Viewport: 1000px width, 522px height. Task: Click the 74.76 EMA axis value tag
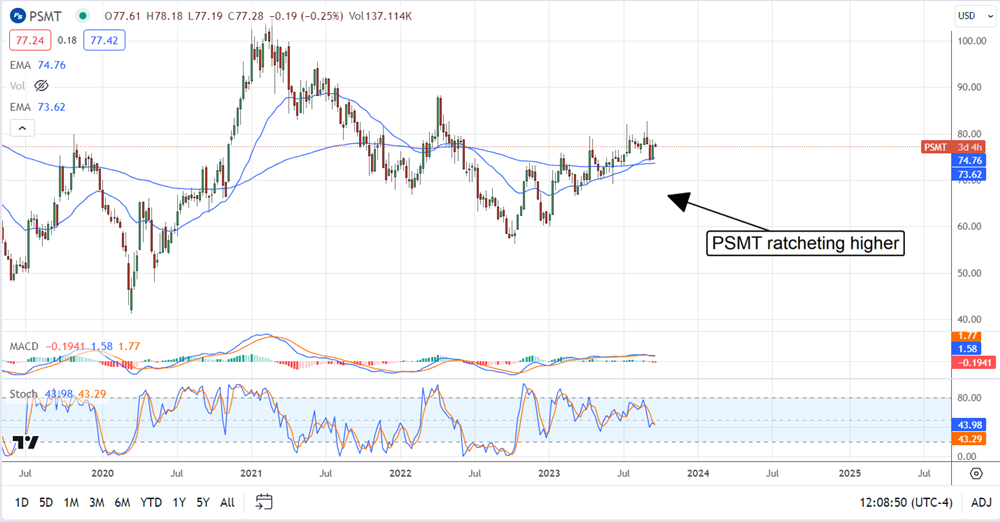click(969, 161)
